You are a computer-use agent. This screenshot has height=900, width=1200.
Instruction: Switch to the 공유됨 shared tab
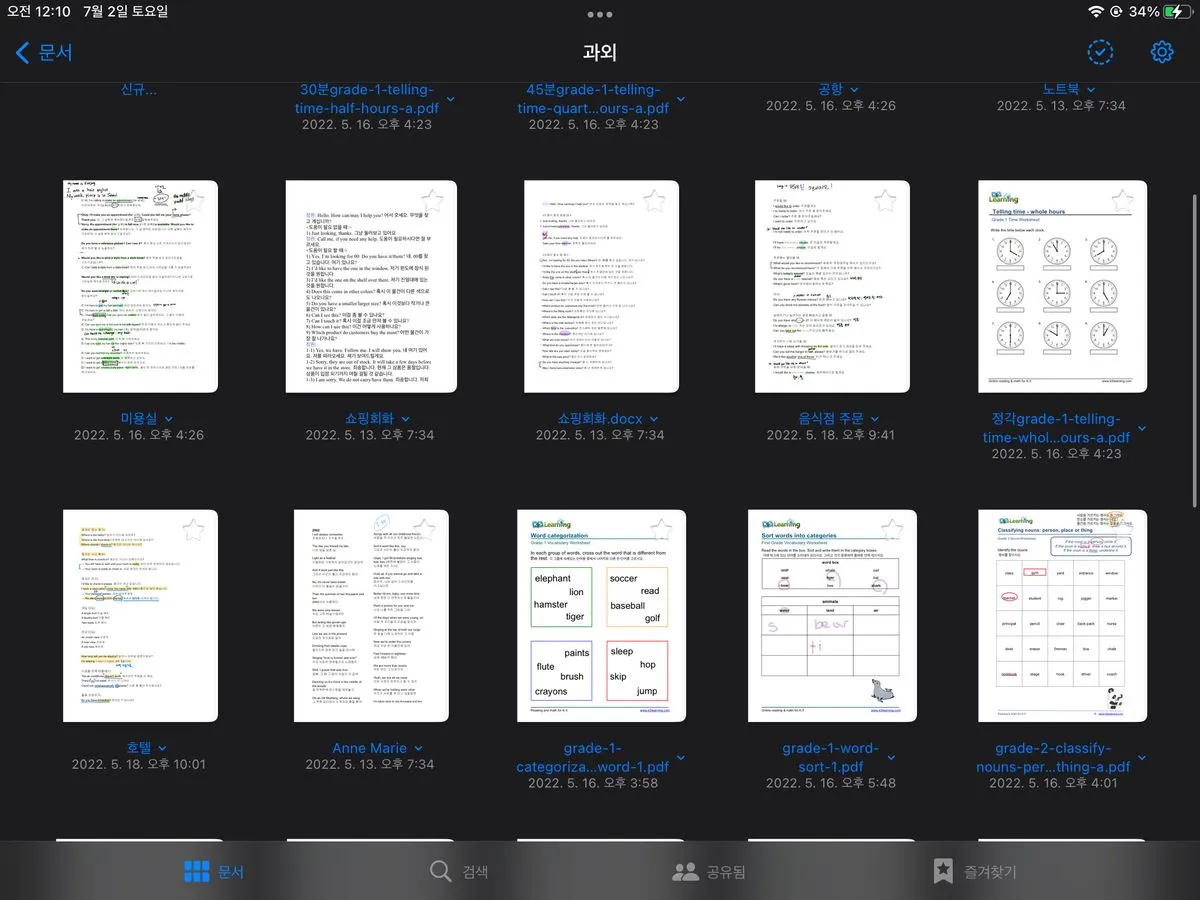pyautogui.click(x=709, y=871)
